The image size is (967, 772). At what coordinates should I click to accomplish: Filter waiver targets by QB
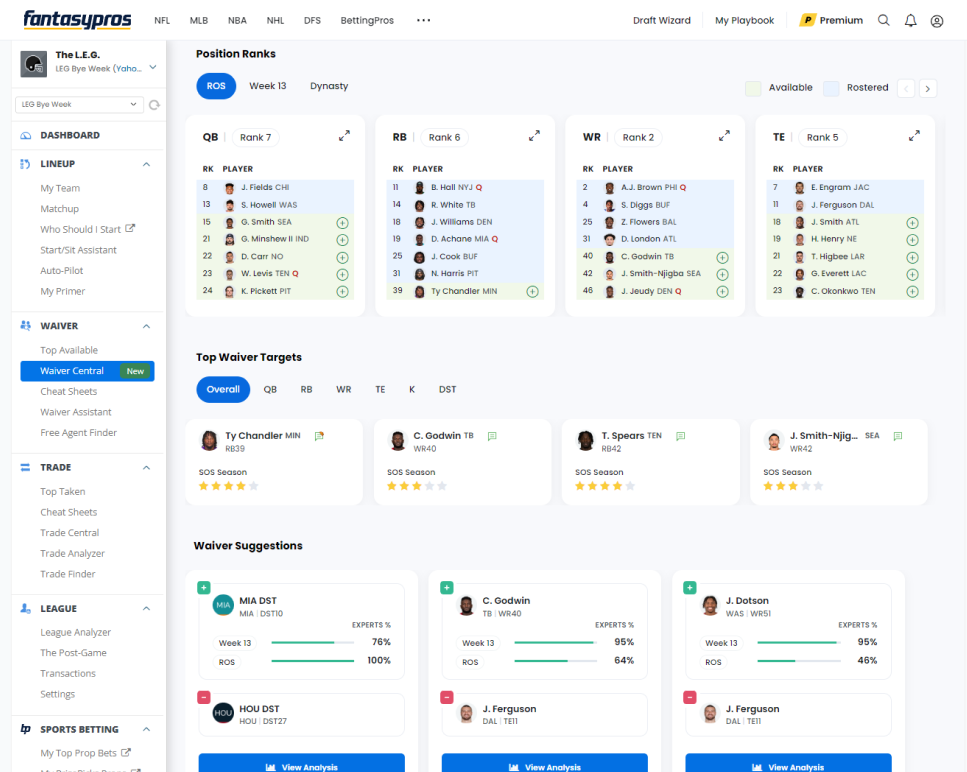[270, 389]
